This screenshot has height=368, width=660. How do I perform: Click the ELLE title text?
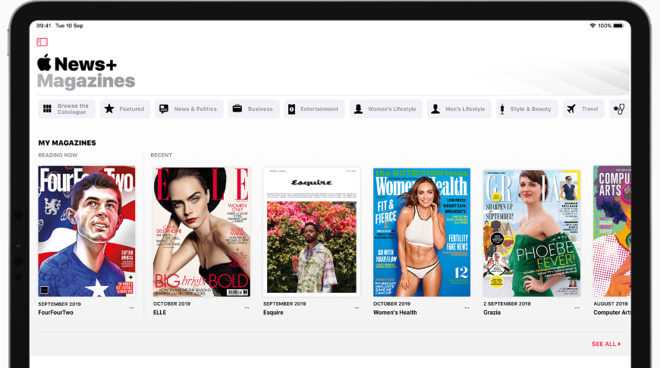[160, 312]
